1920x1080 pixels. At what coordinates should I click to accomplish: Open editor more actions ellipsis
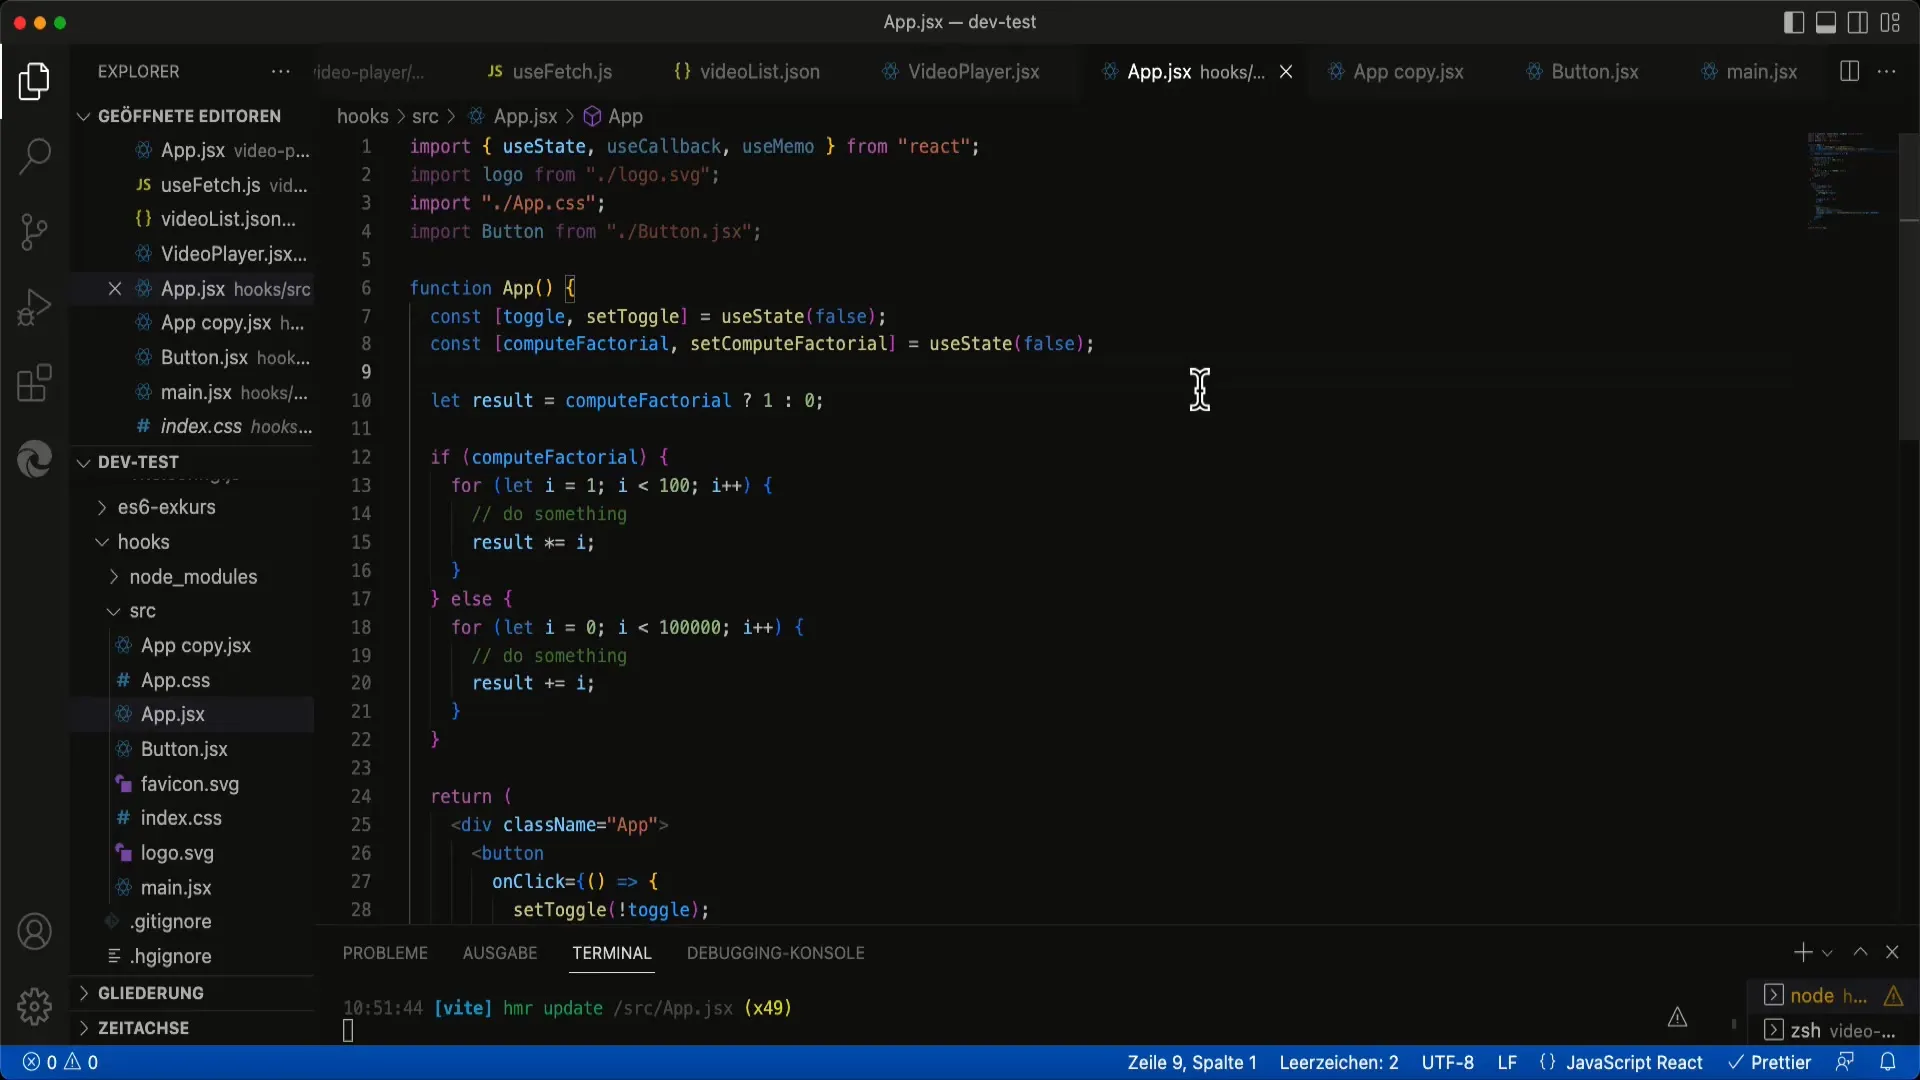point(1887,72)
